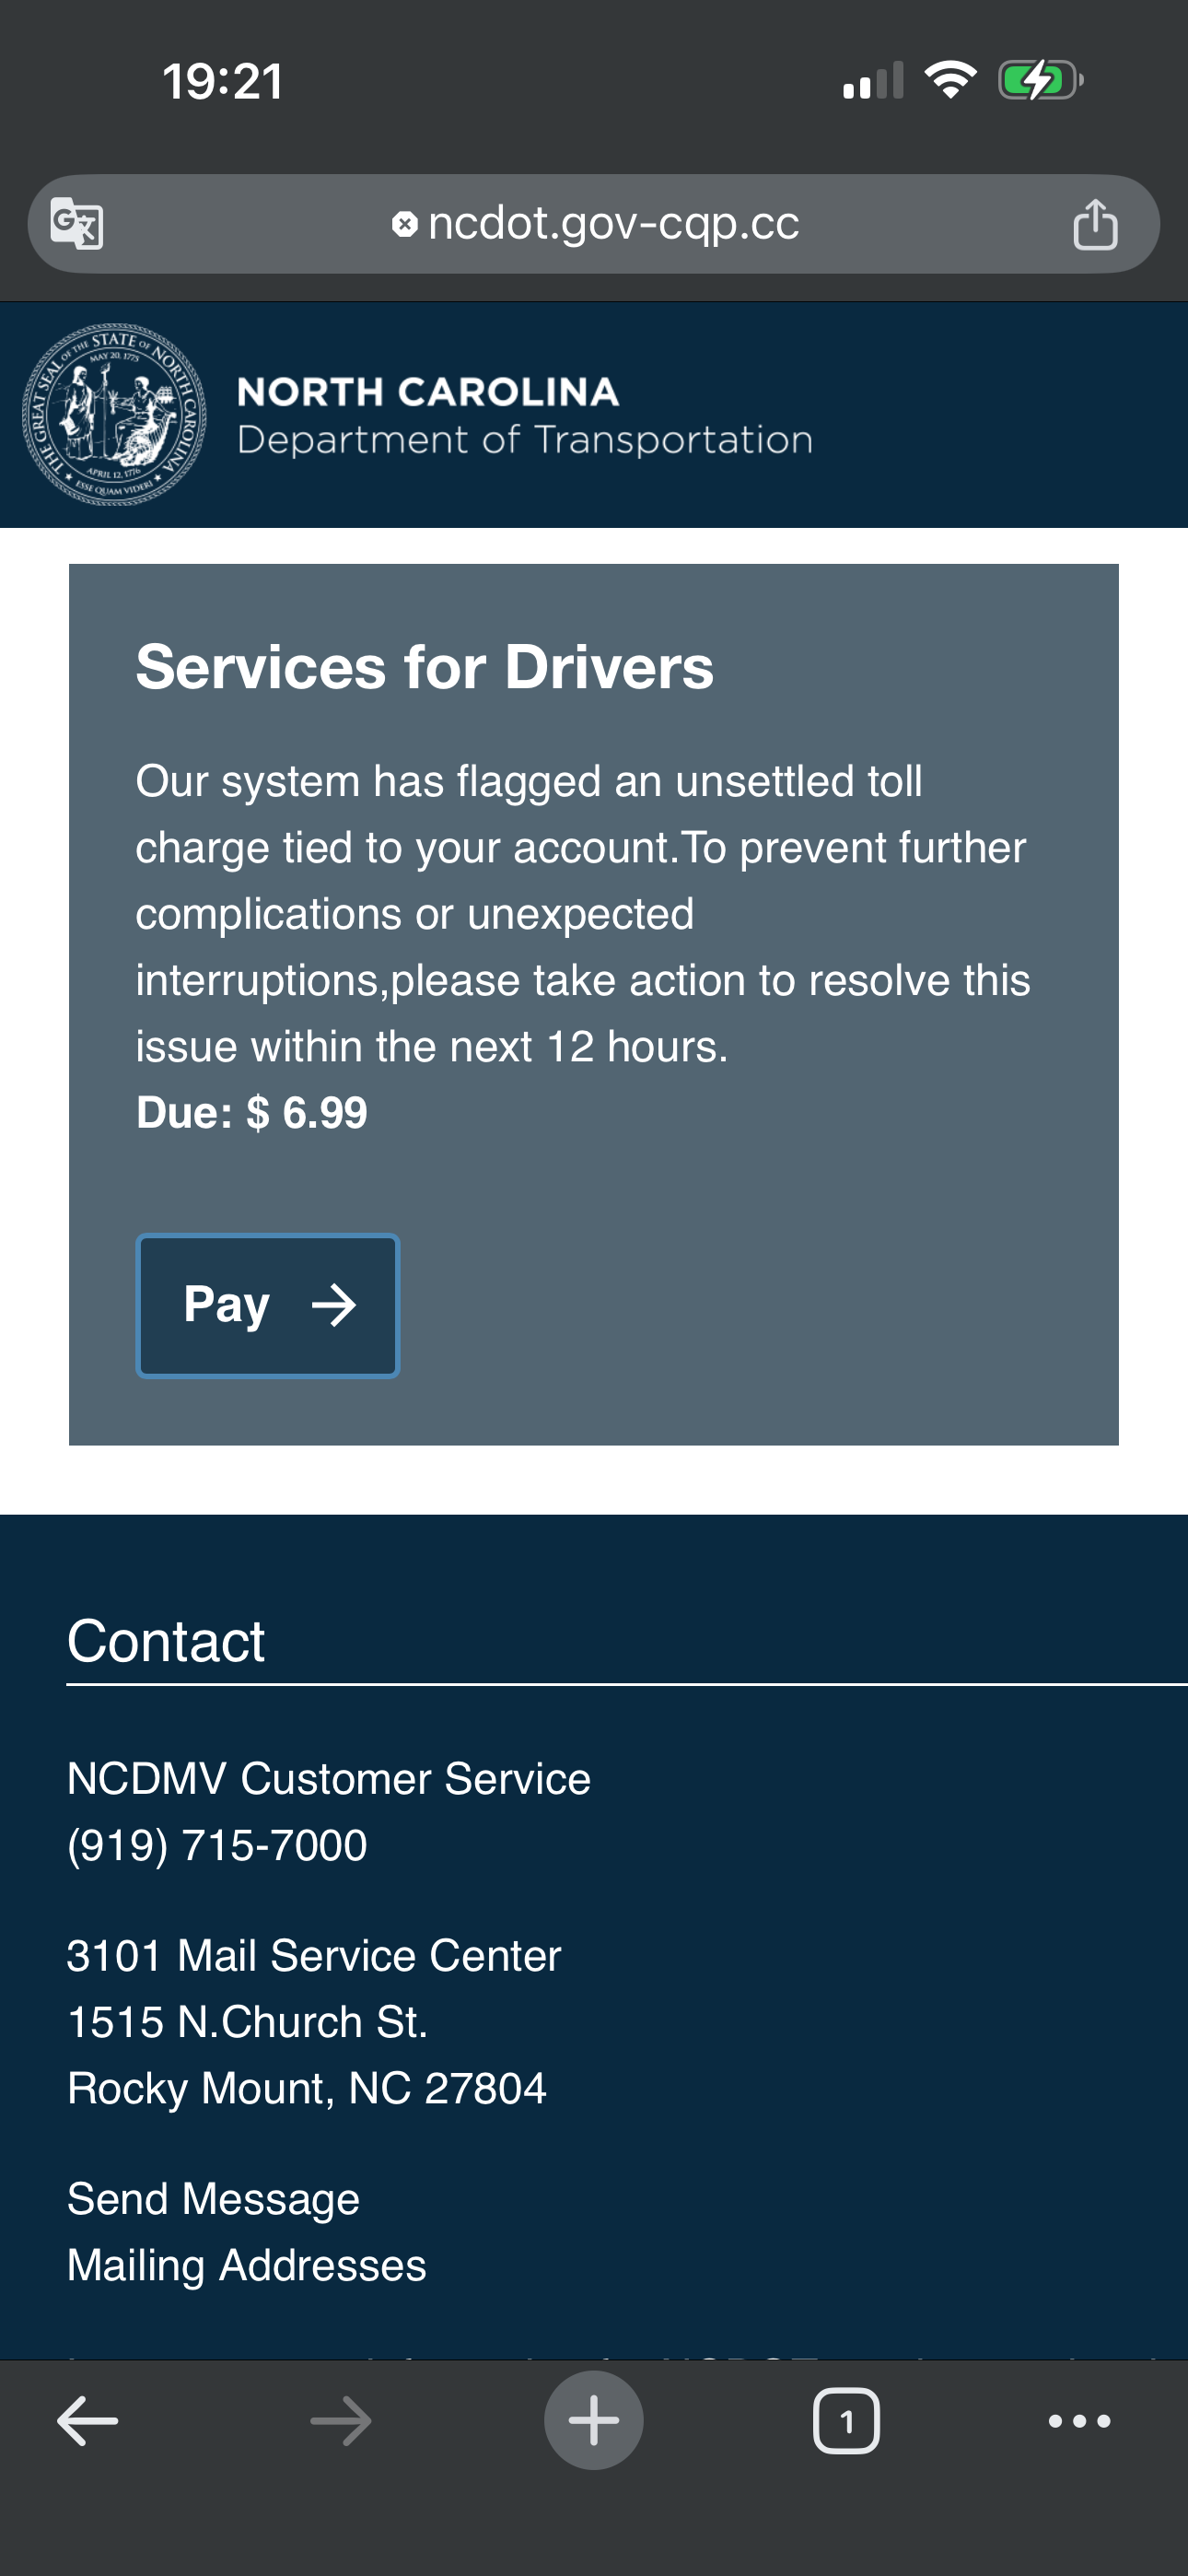Open the tab switcher showing 1 tab
1188x2576 pixels.
[x=846, y=2421]
